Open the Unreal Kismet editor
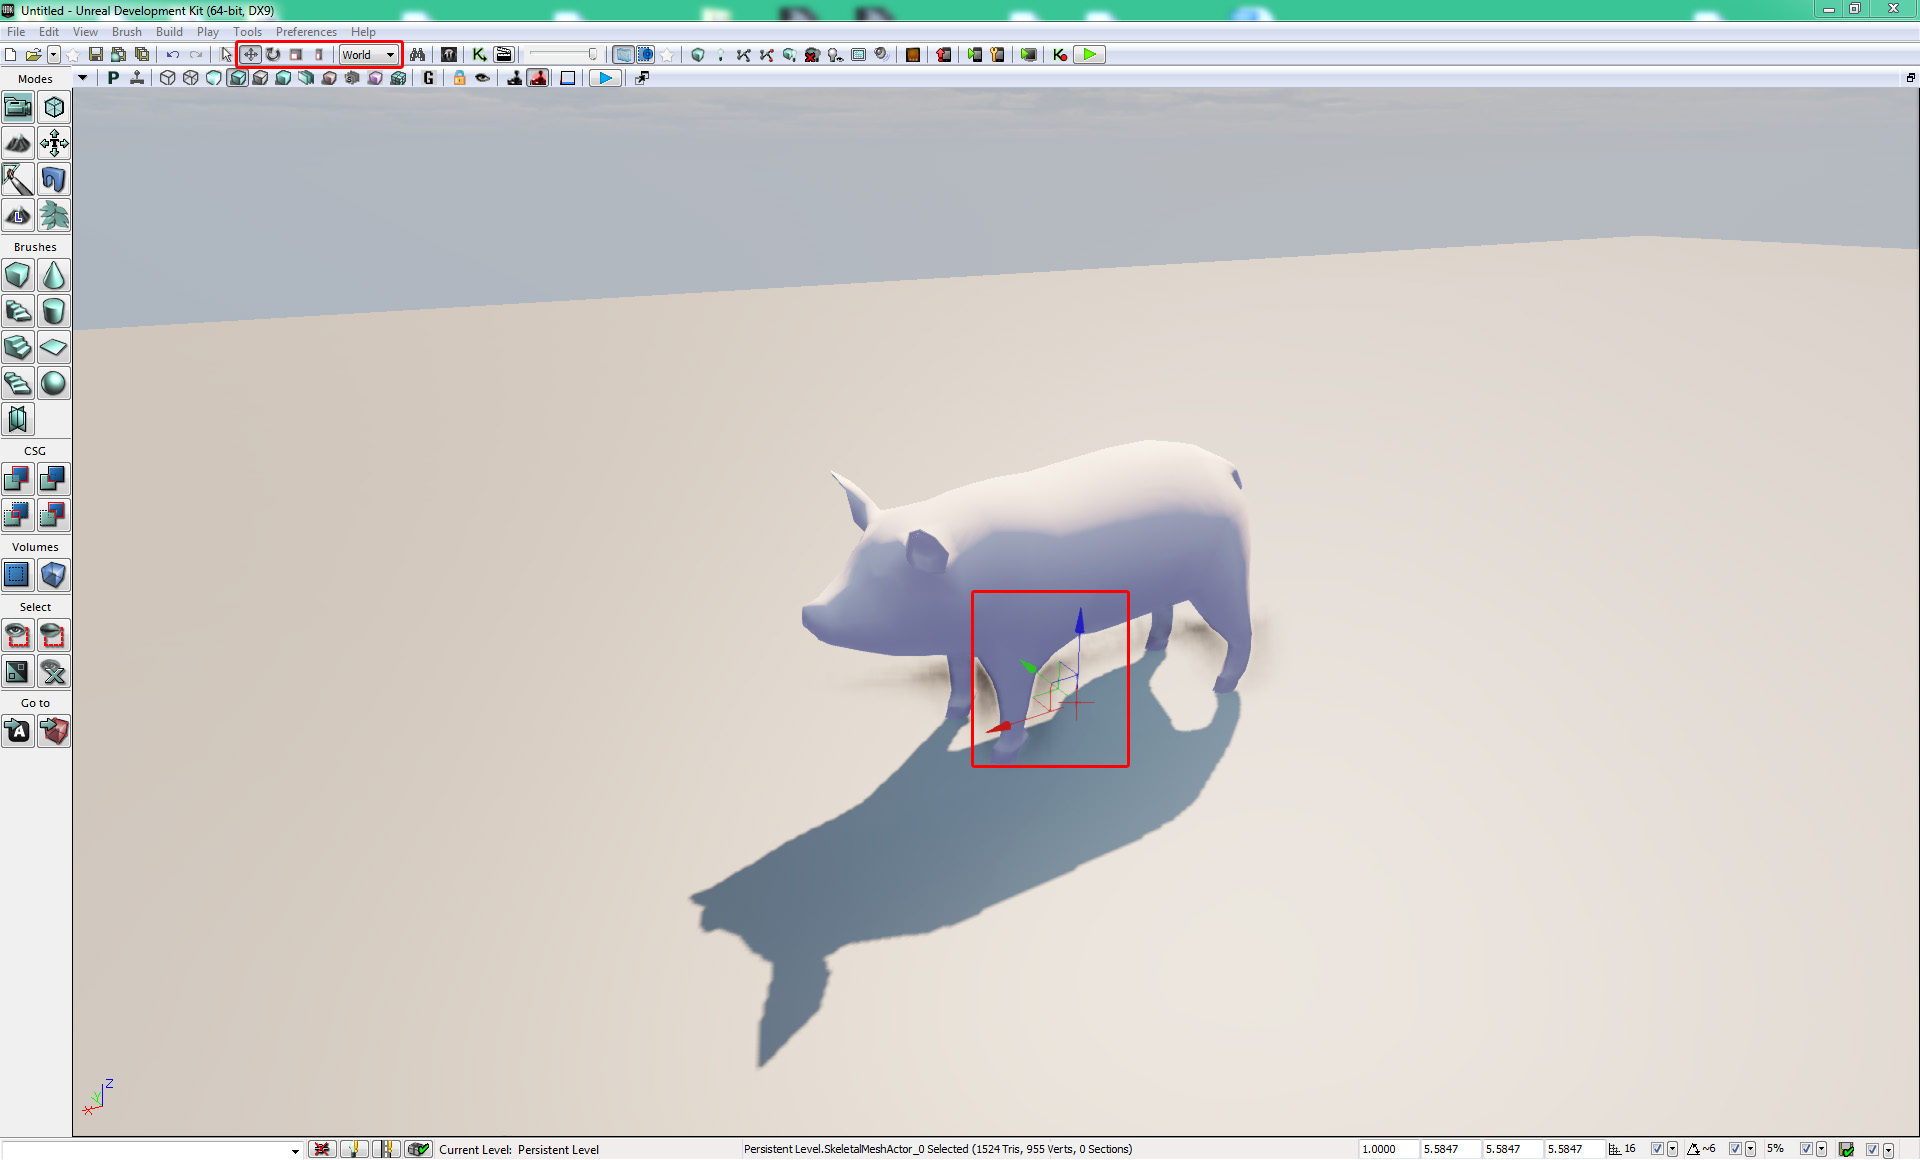 (479, 55)
